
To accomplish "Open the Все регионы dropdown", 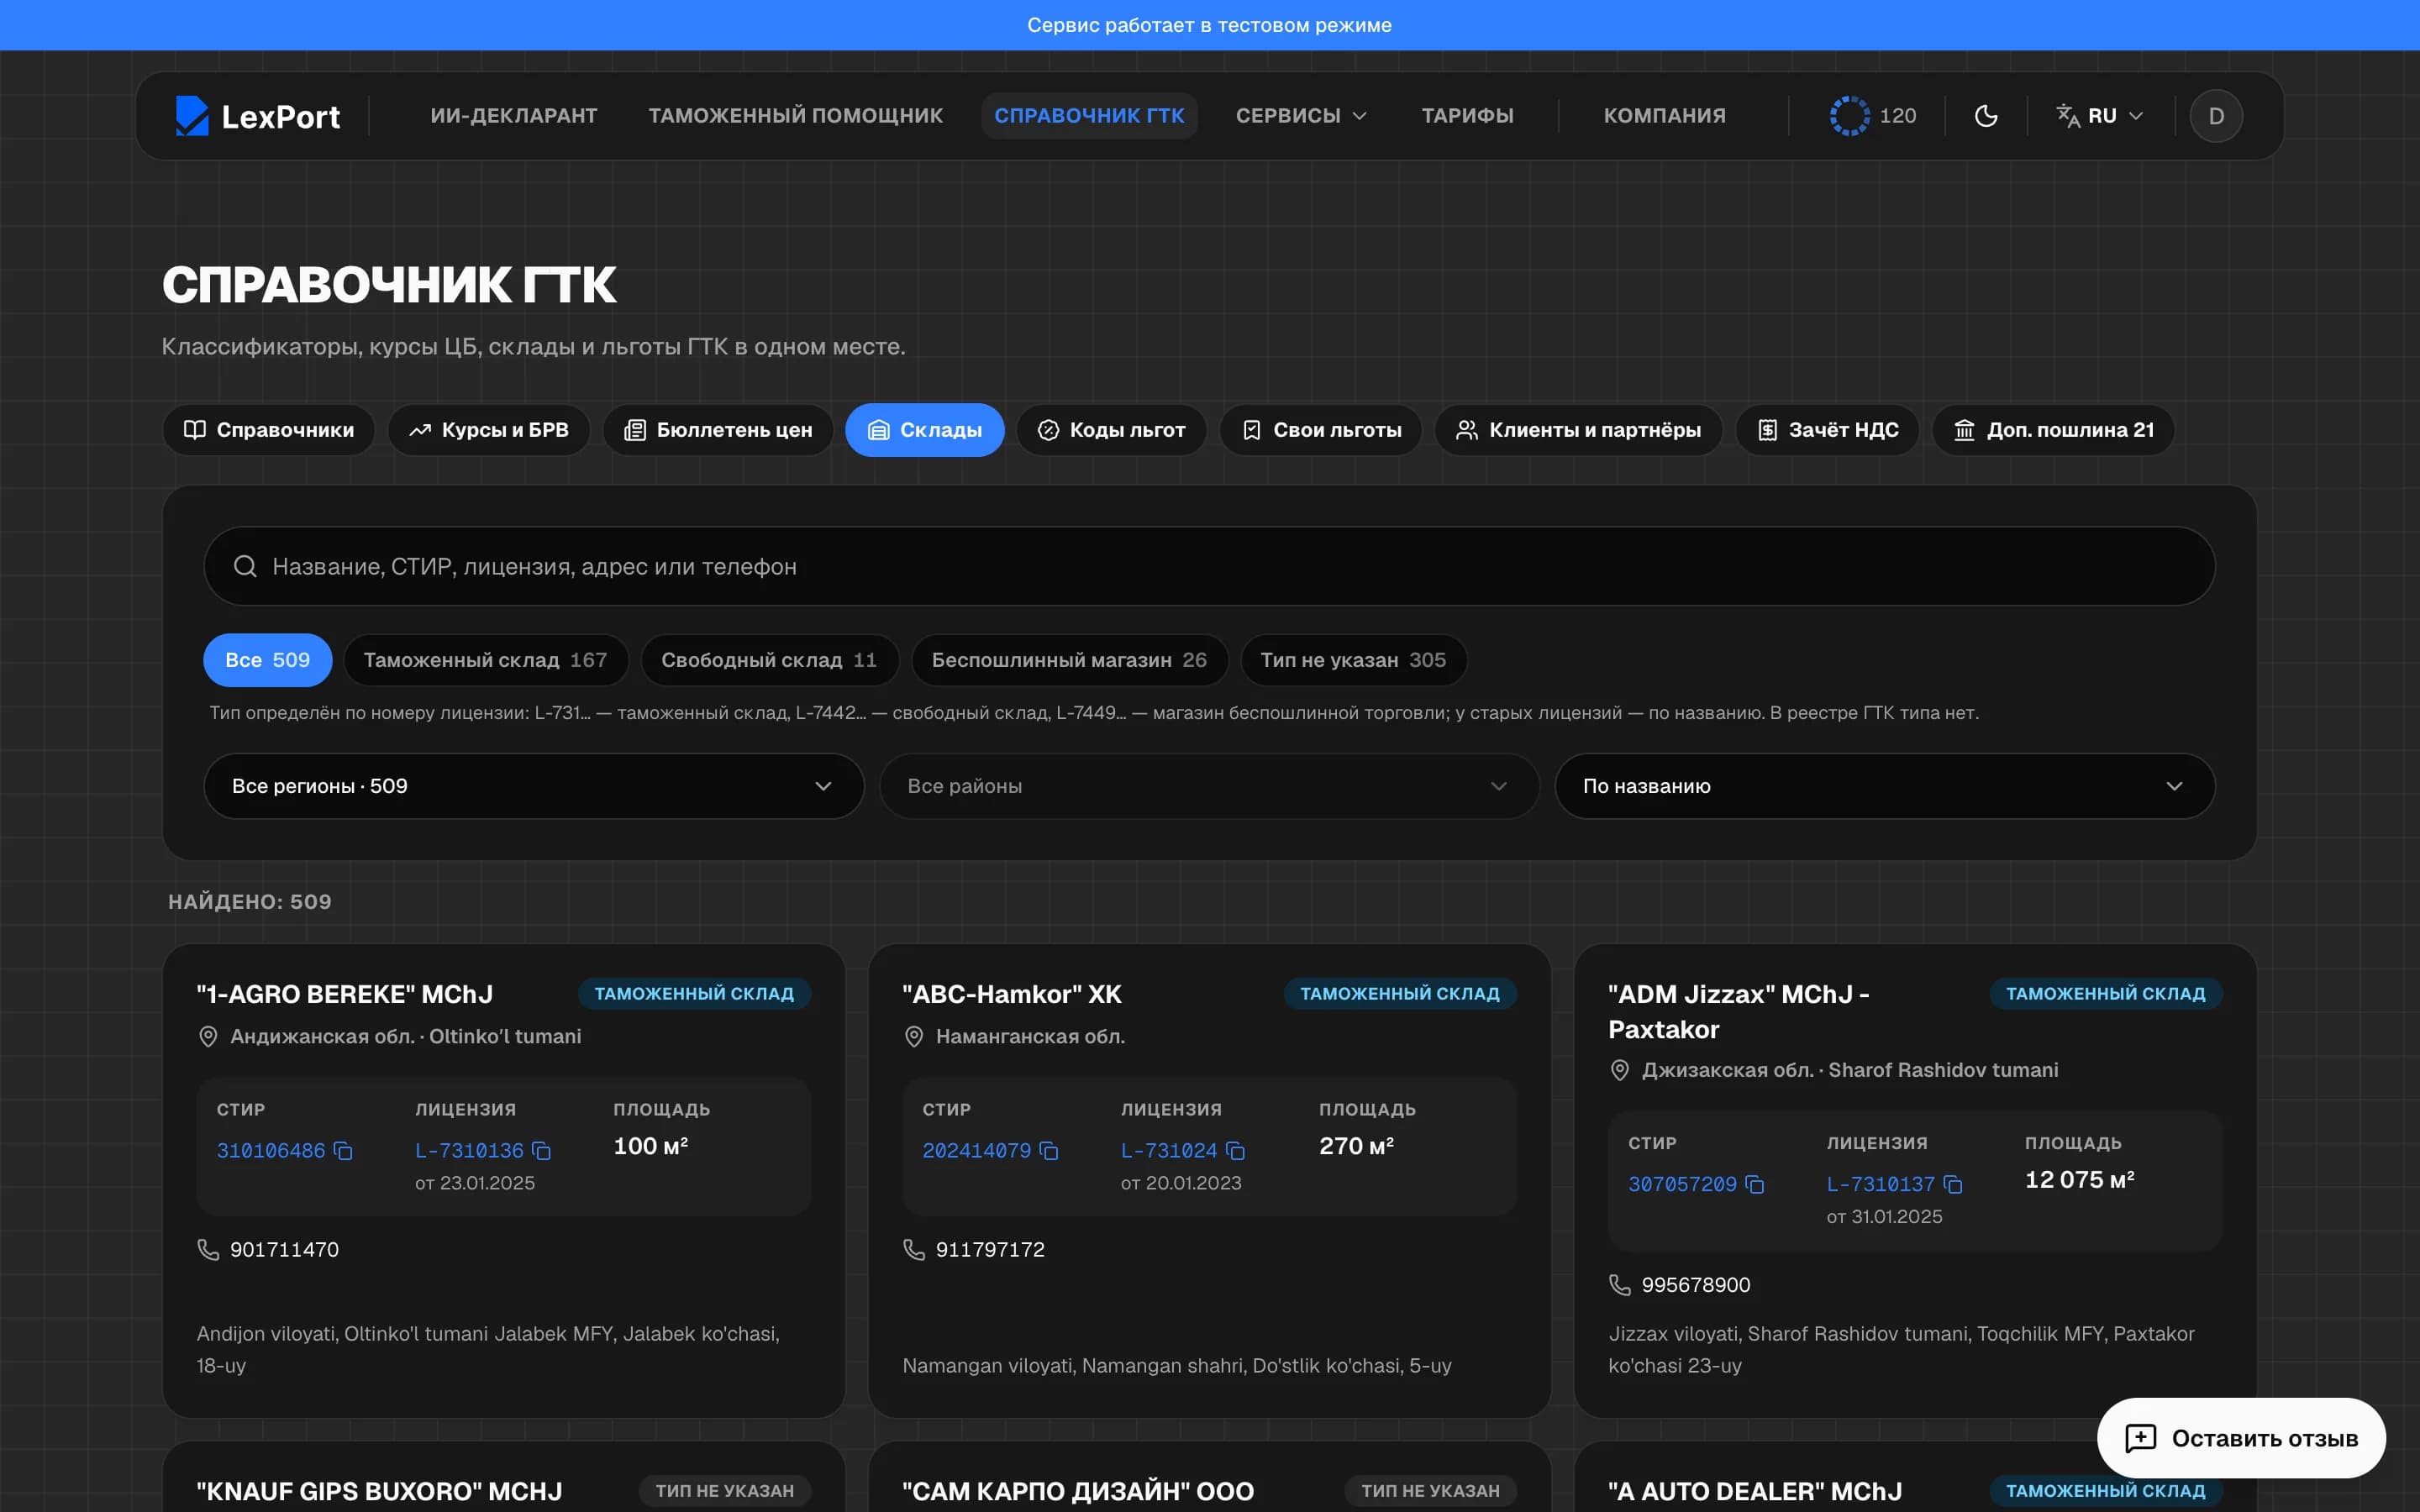I will 533,786.
